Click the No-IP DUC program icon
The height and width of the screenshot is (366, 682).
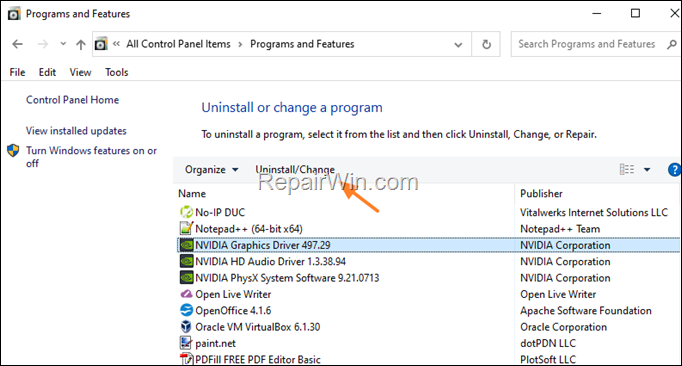point(186,212)
